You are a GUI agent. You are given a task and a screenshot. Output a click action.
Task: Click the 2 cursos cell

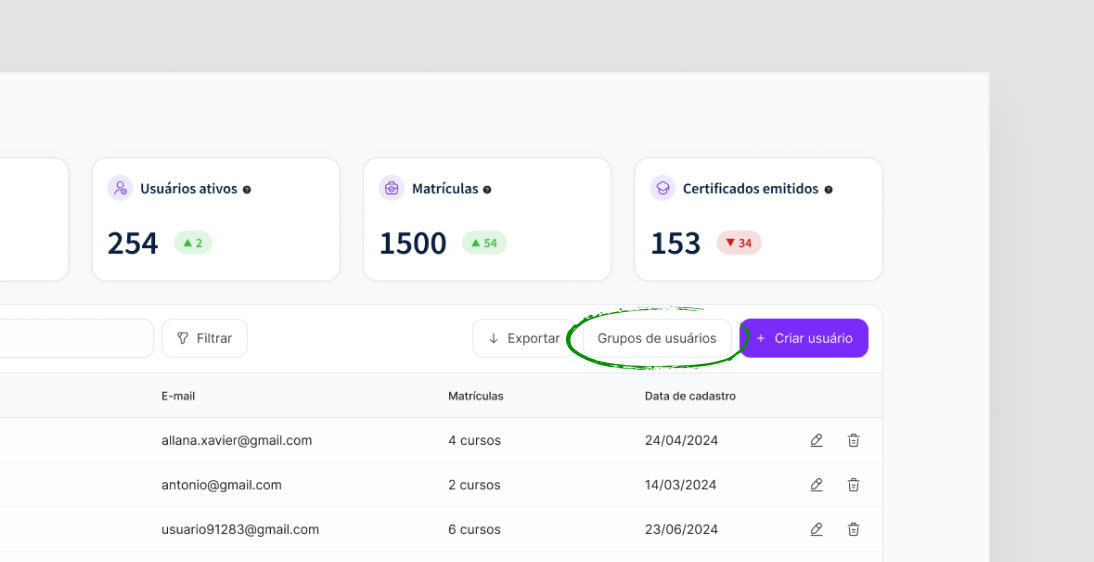[474, 485]
